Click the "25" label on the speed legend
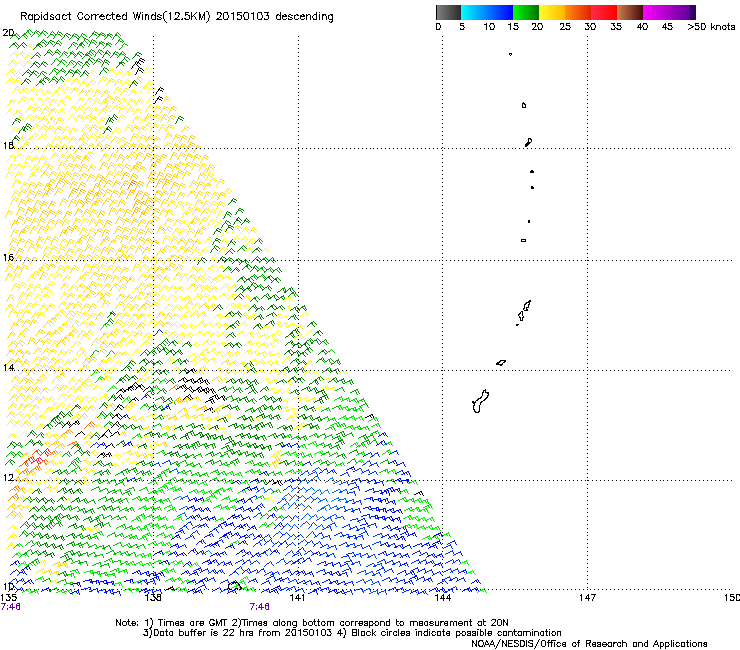The height and width of the screenshot is (650, 740). [565, 27]
